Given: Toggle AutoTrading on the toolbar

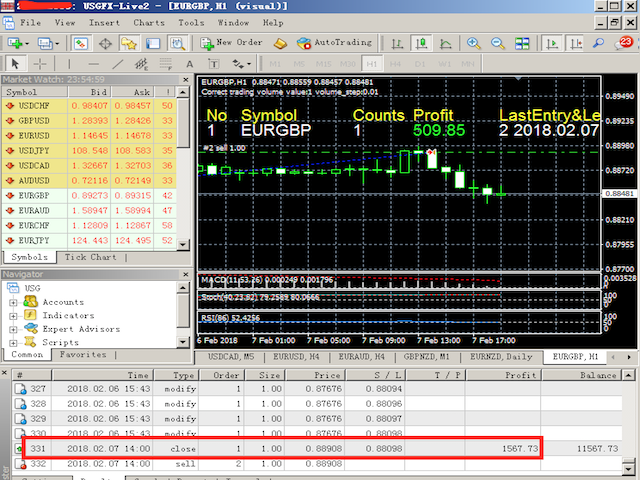Looking at the screenshot, I should coord(334,43).
